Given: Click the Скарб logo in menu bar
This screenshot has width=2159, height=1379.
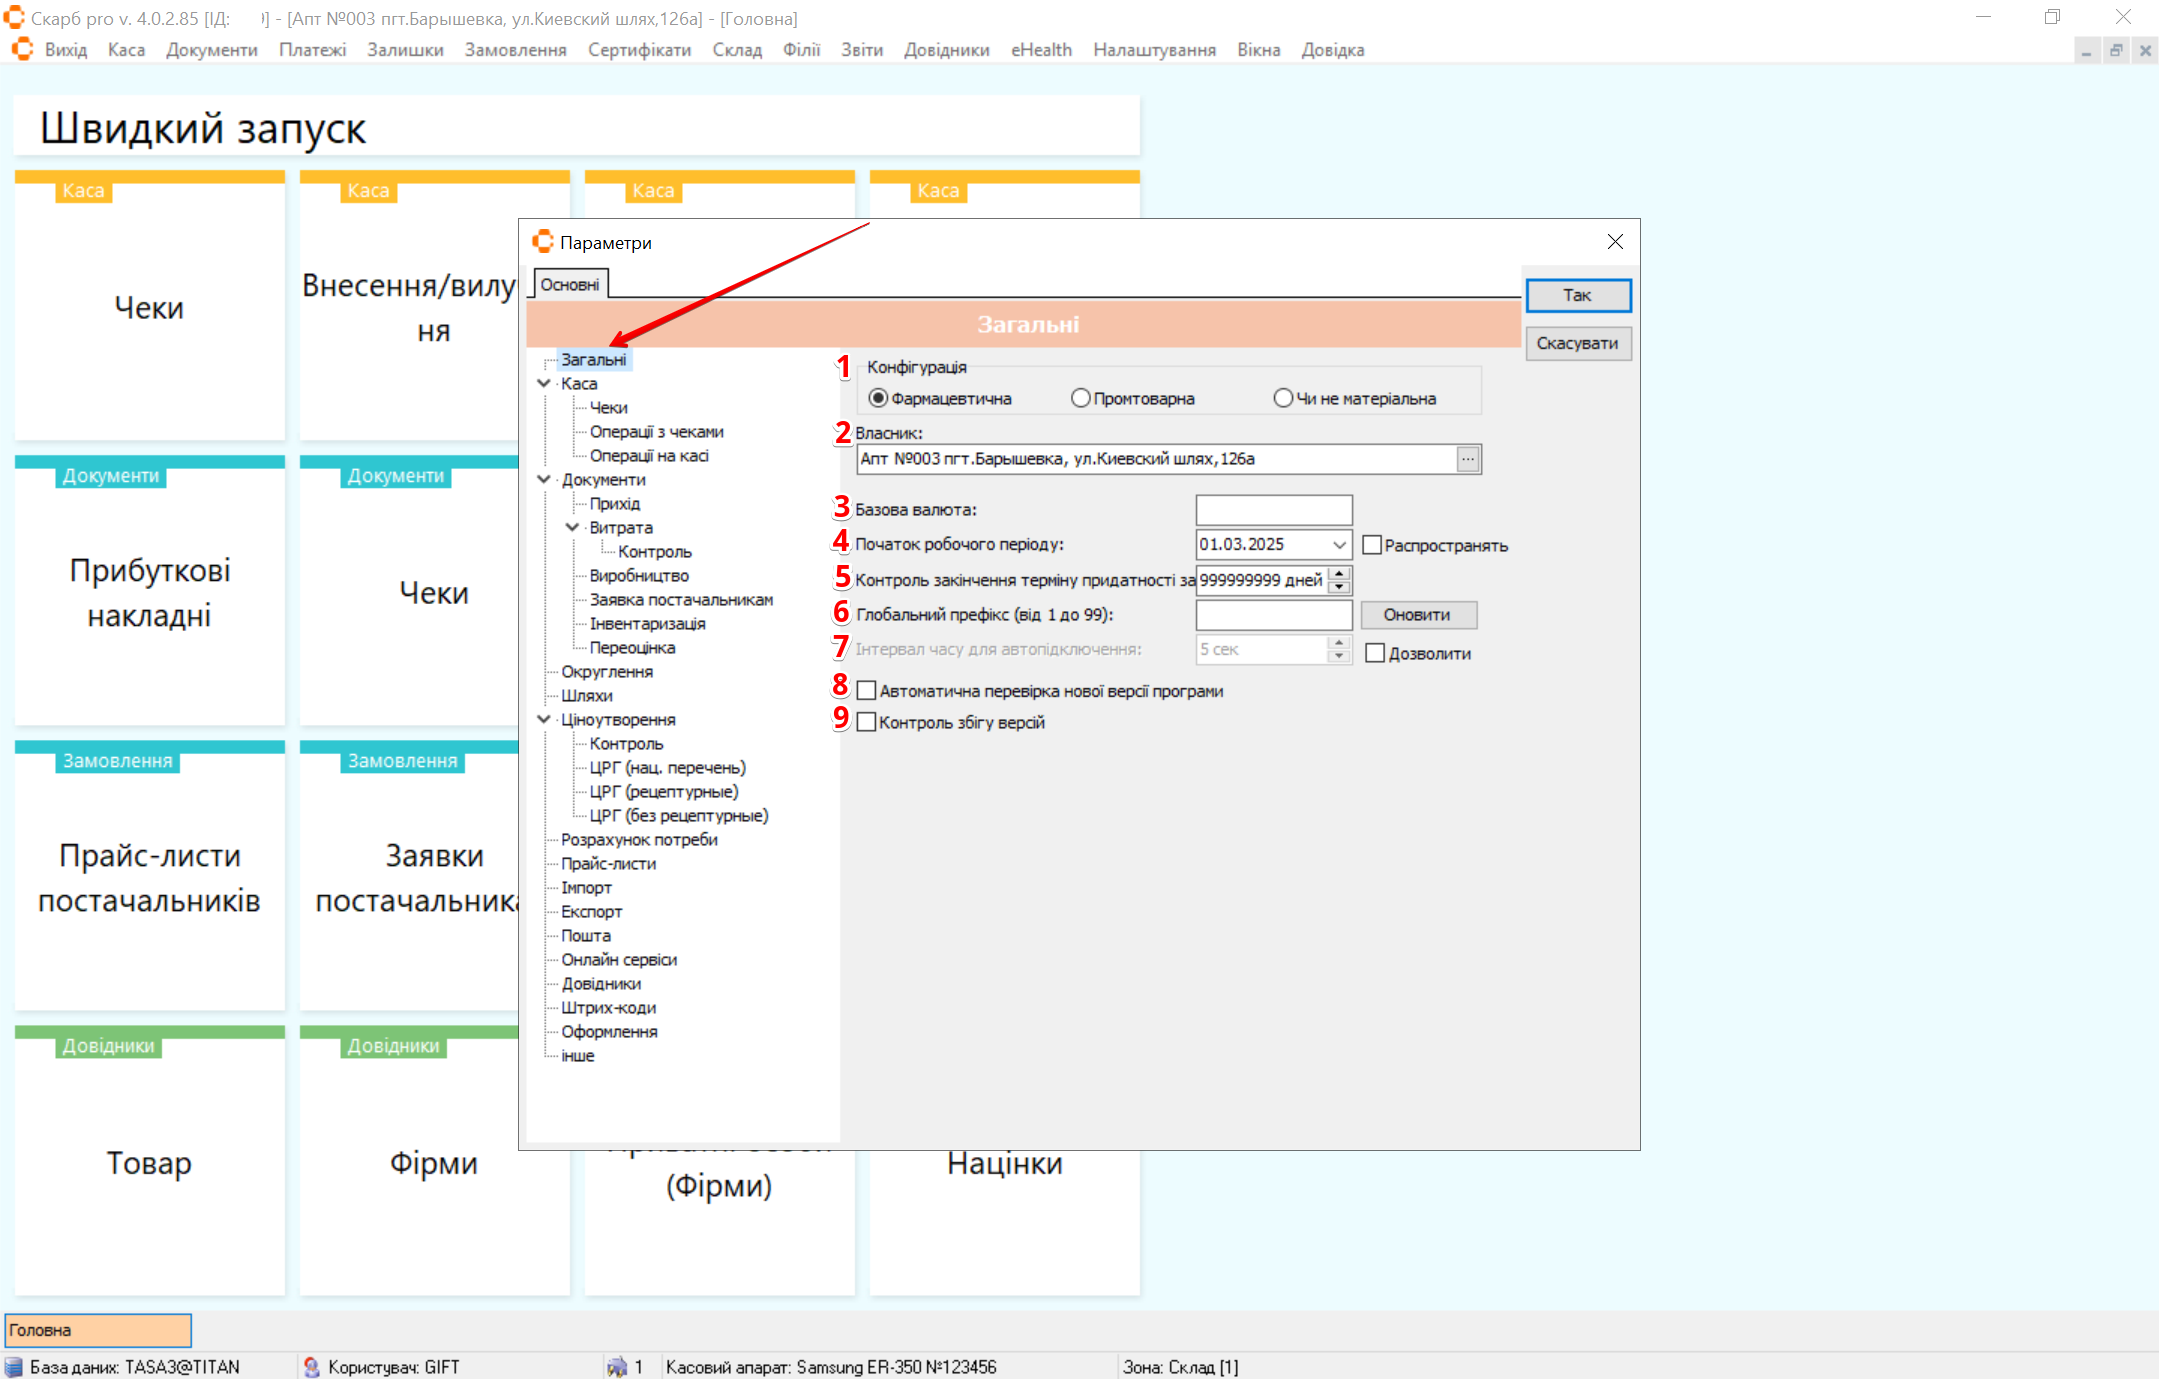Looking at the screenshot, I should (22, 50).
